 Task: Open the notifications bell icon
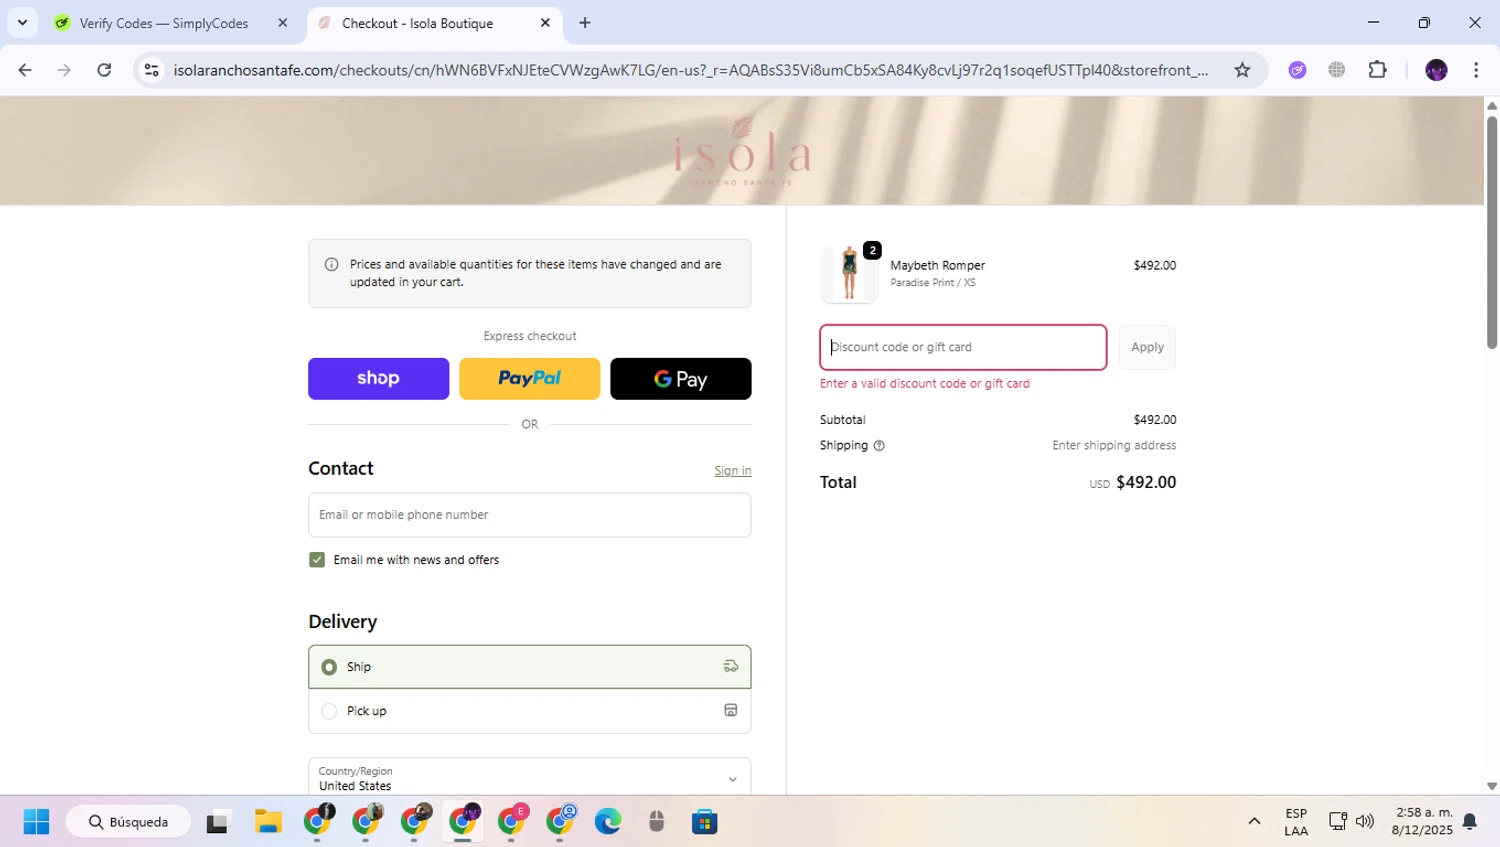(x=1470, y=822)
